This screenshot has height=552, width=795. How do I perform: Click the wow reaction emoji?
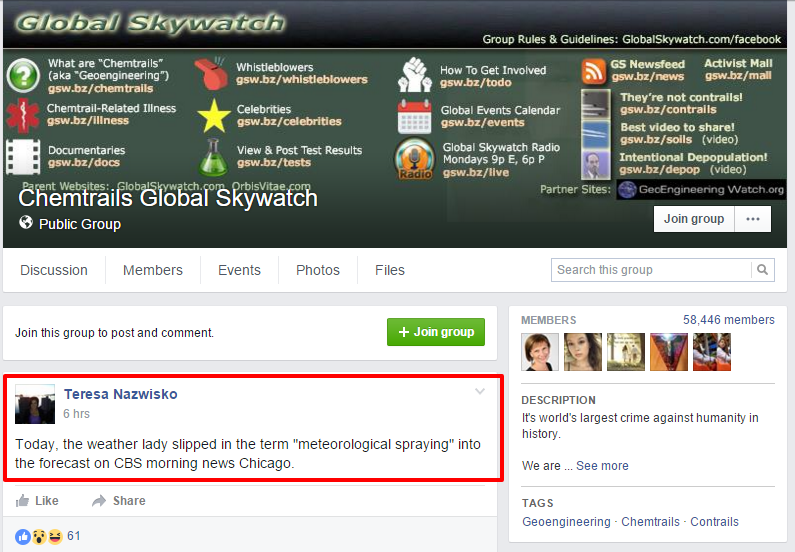[x=39, y=536]
